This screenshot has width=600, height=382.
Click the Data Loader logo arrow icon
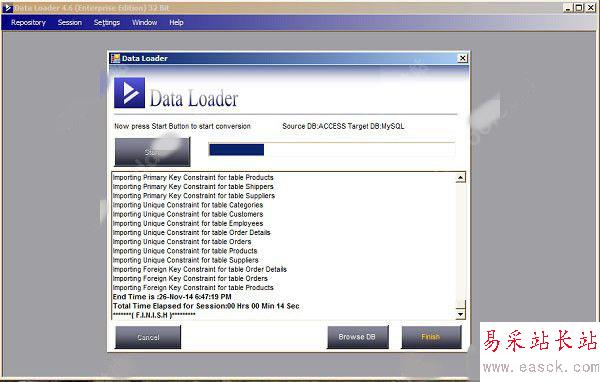(x=129, y=93)
